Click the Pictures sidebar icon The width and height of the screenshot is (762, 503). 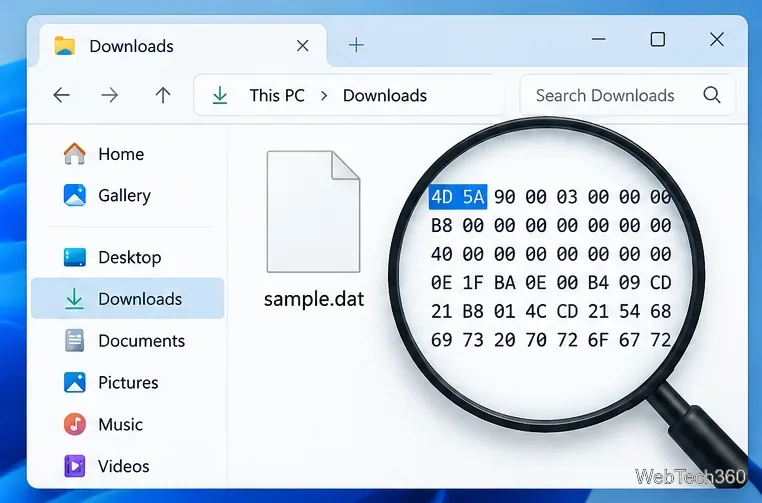click(74, 382)
